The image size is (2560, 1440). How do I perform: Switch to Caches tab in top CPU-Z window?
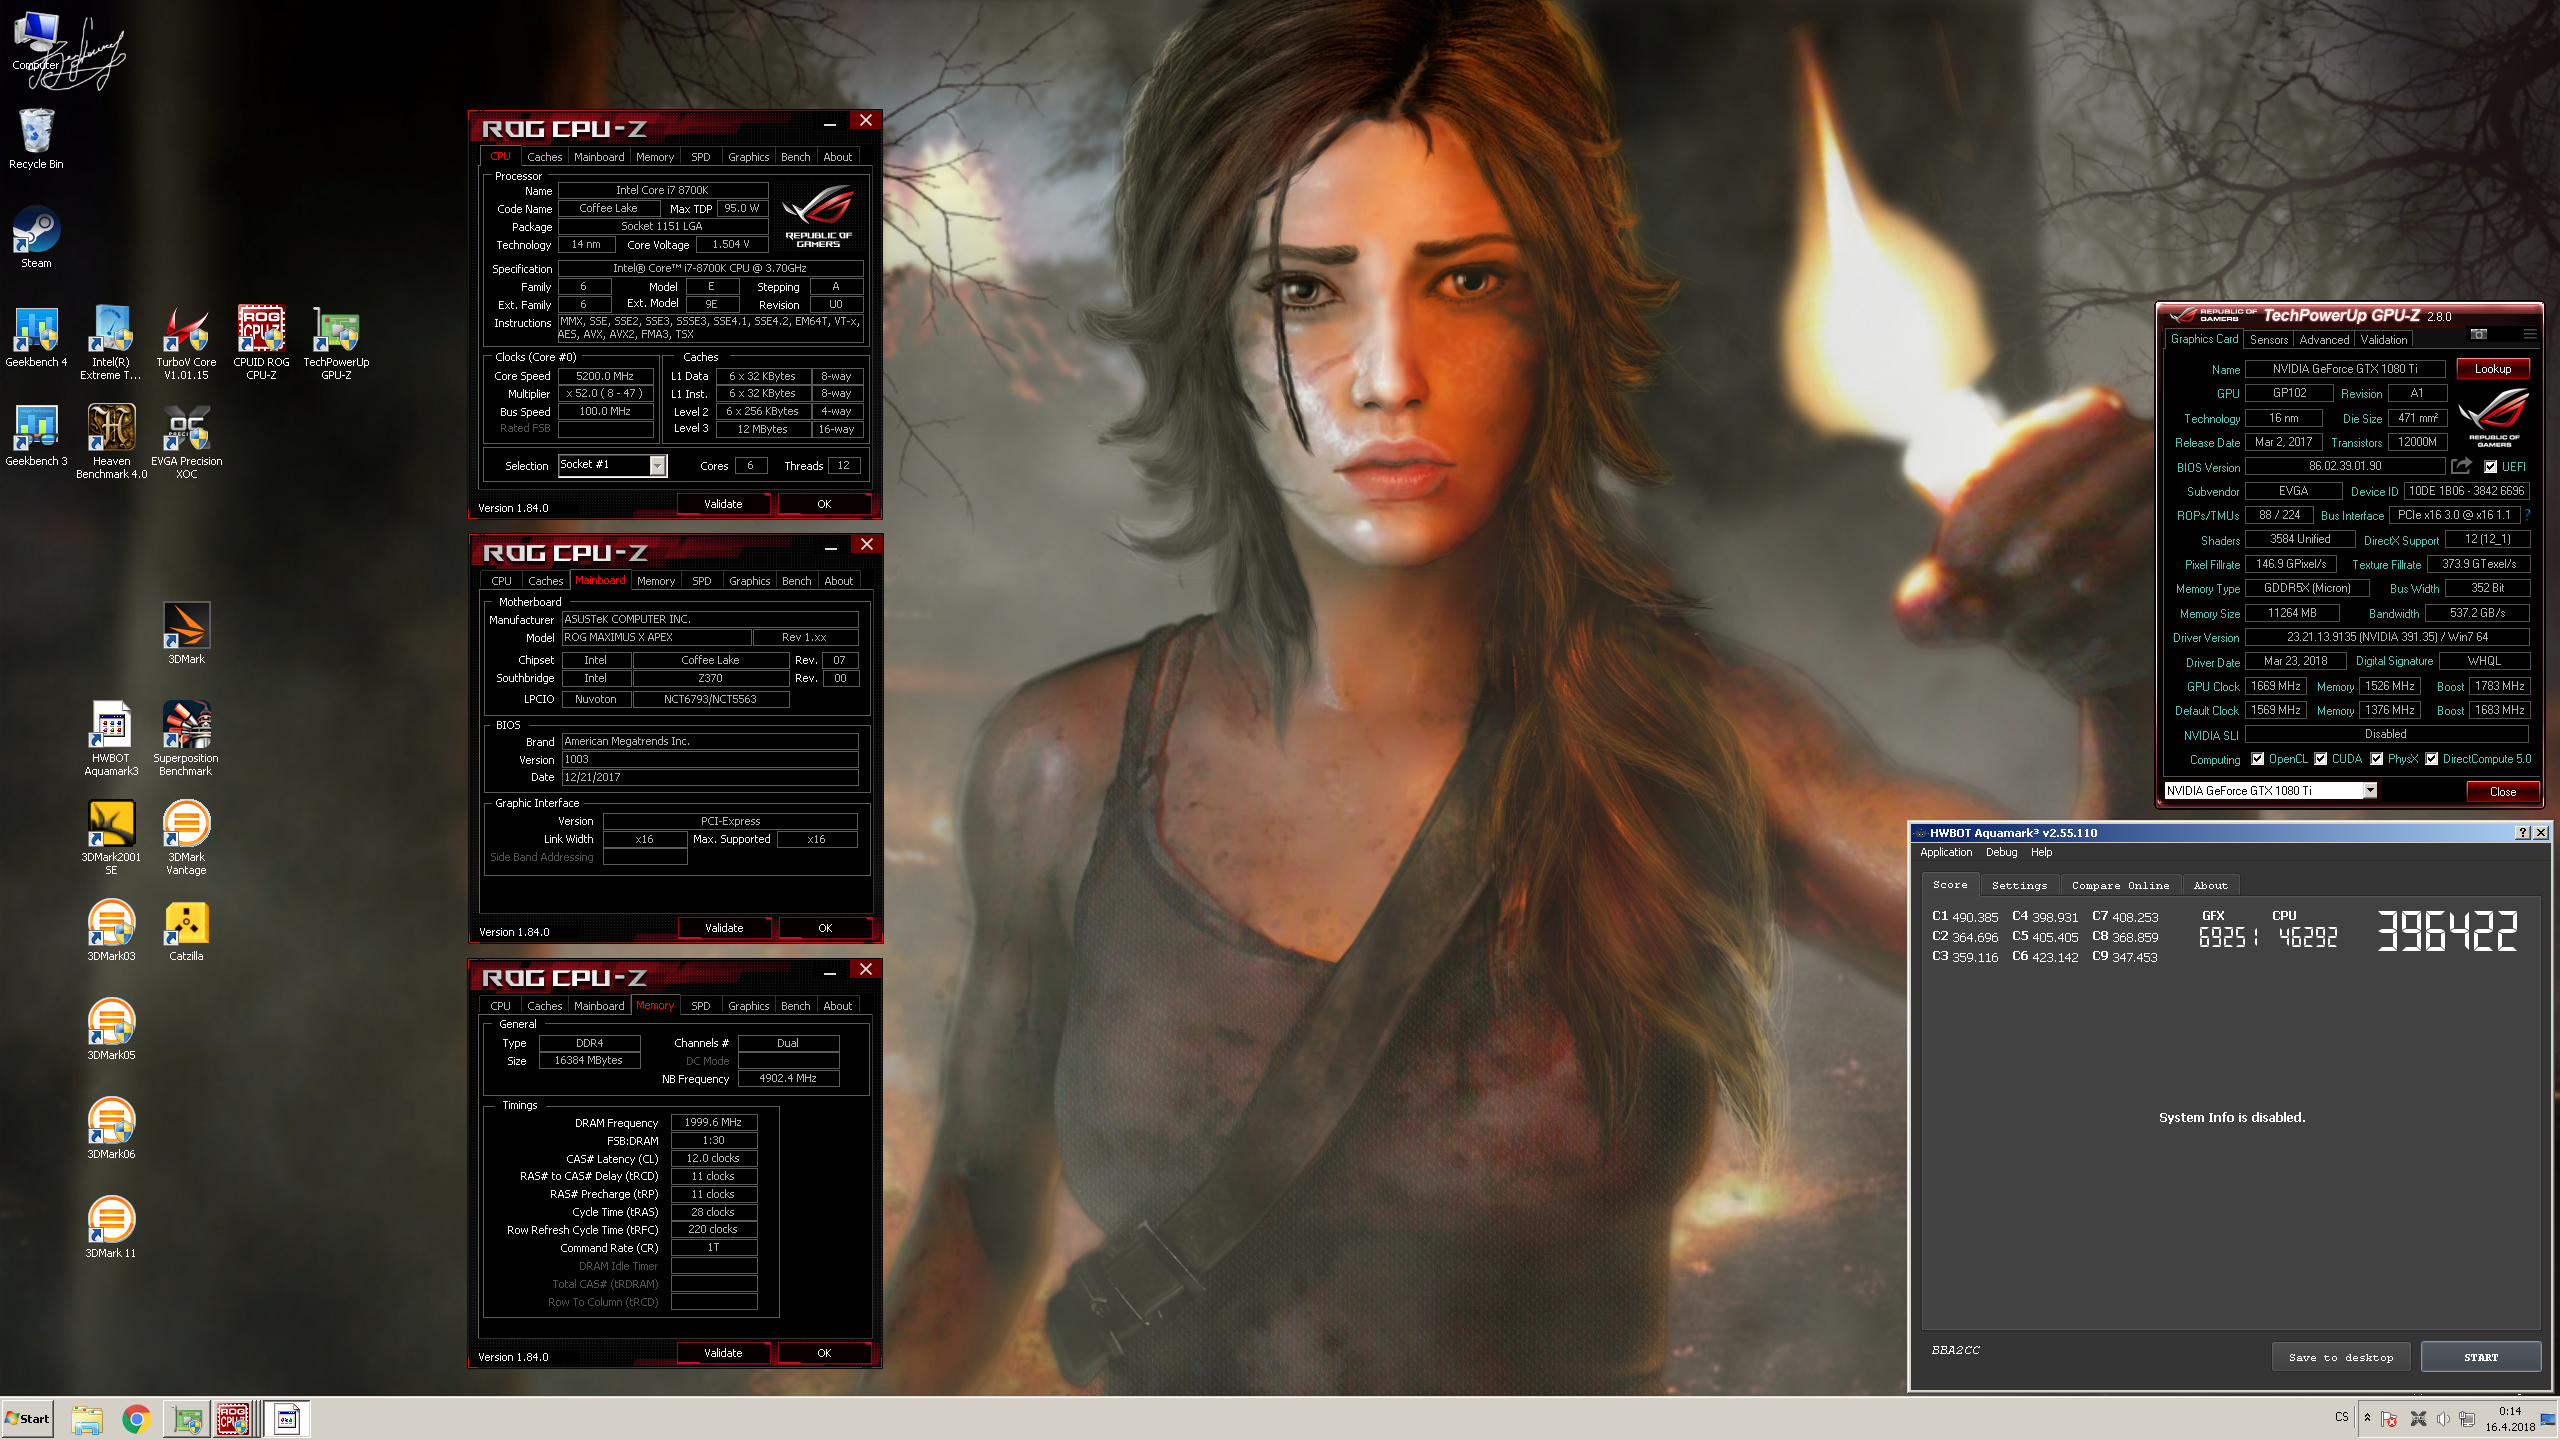[x=544, y=157]
